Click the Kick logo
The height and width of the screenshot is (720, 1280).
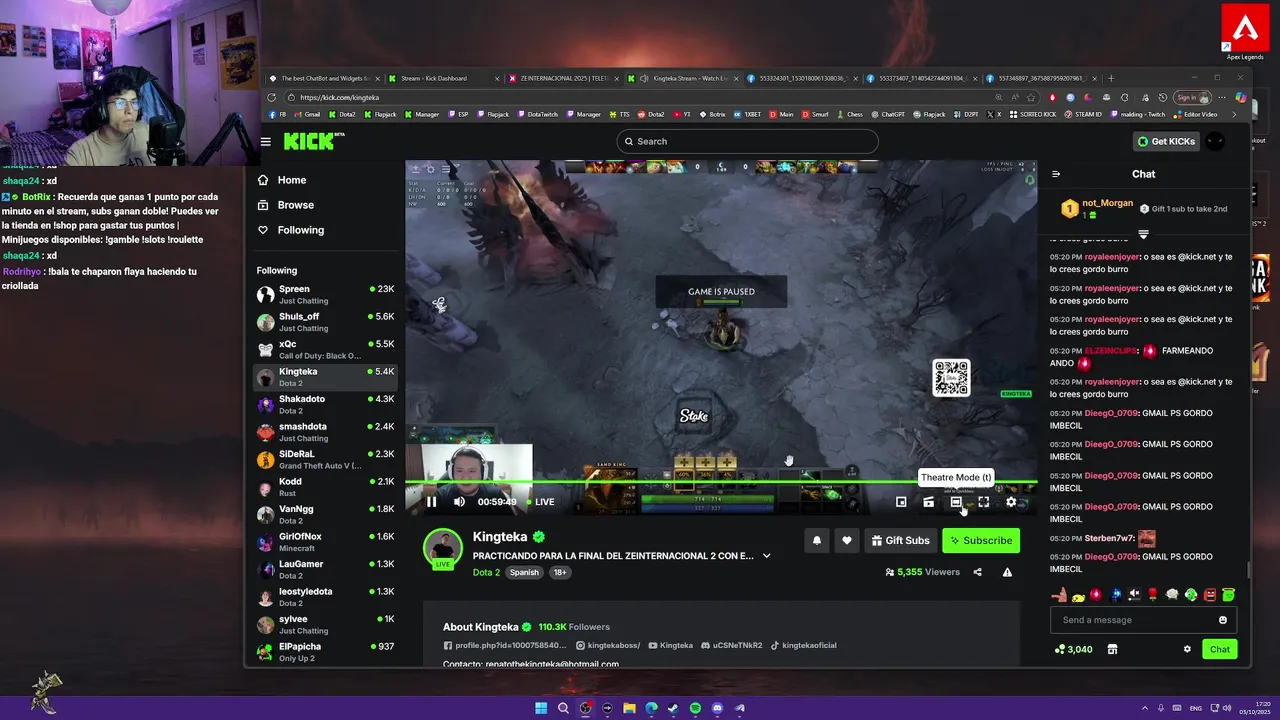pos(309,141)
